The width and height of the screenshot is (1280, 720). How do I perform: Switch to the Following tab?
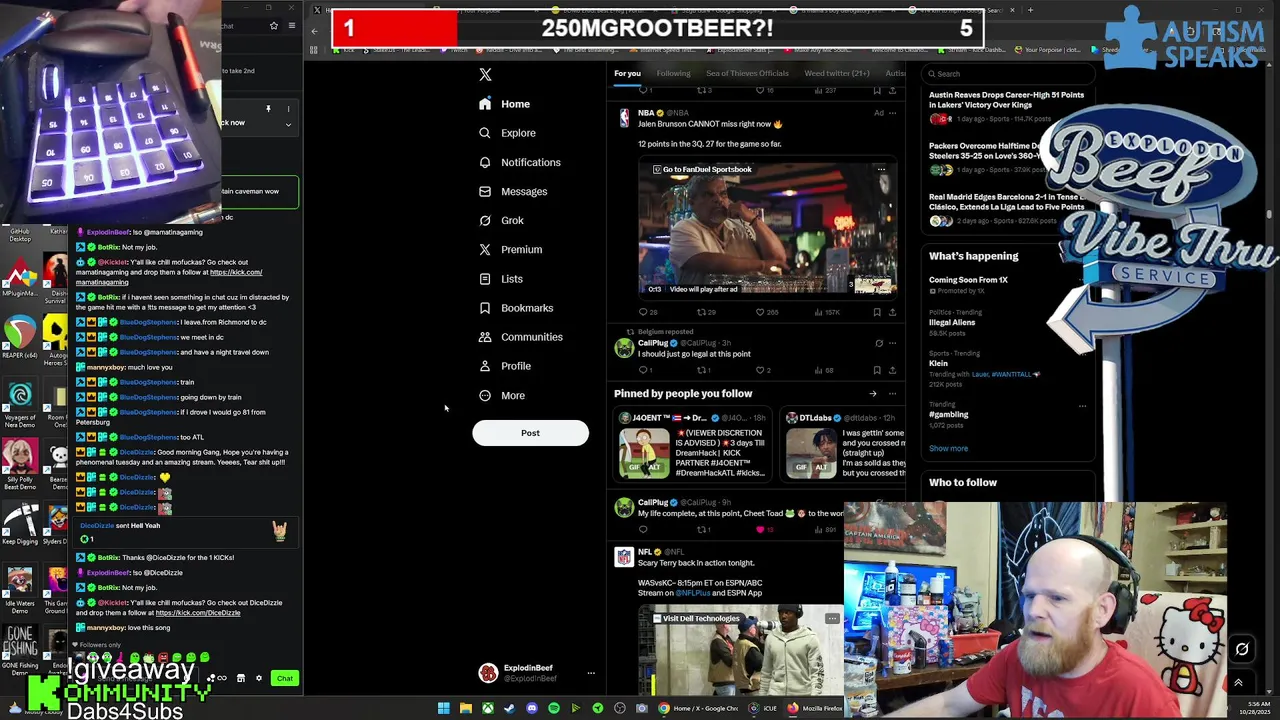673,73
